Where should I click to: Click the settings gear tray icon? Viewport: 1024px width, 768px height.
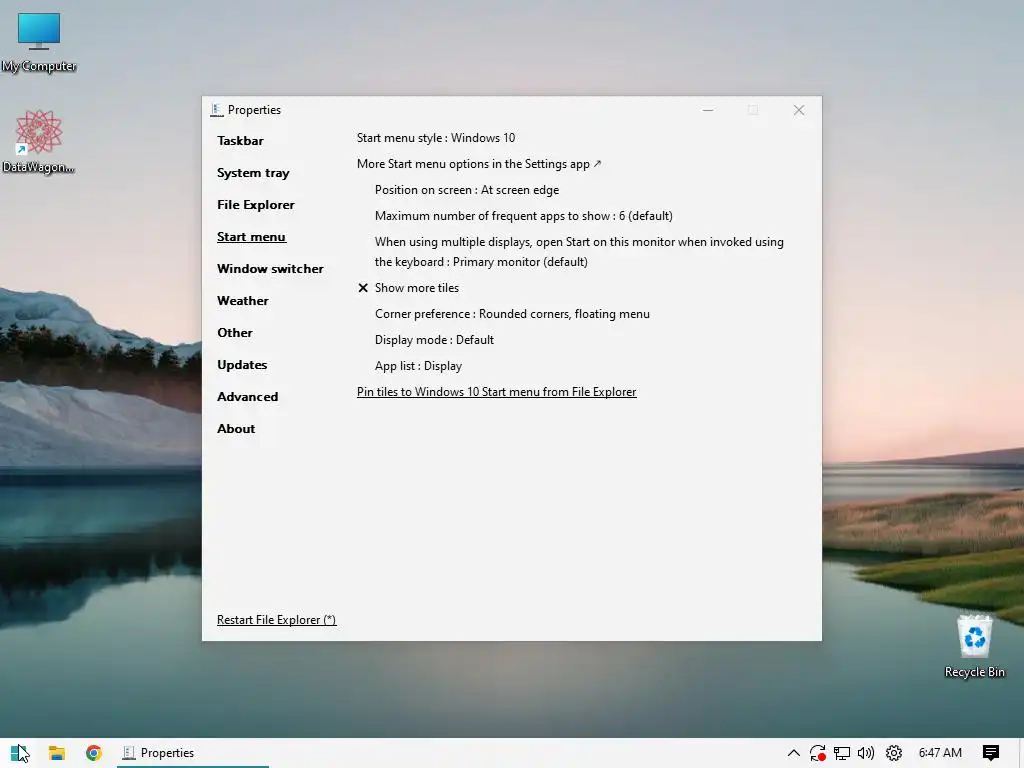(x=893, y=753)
